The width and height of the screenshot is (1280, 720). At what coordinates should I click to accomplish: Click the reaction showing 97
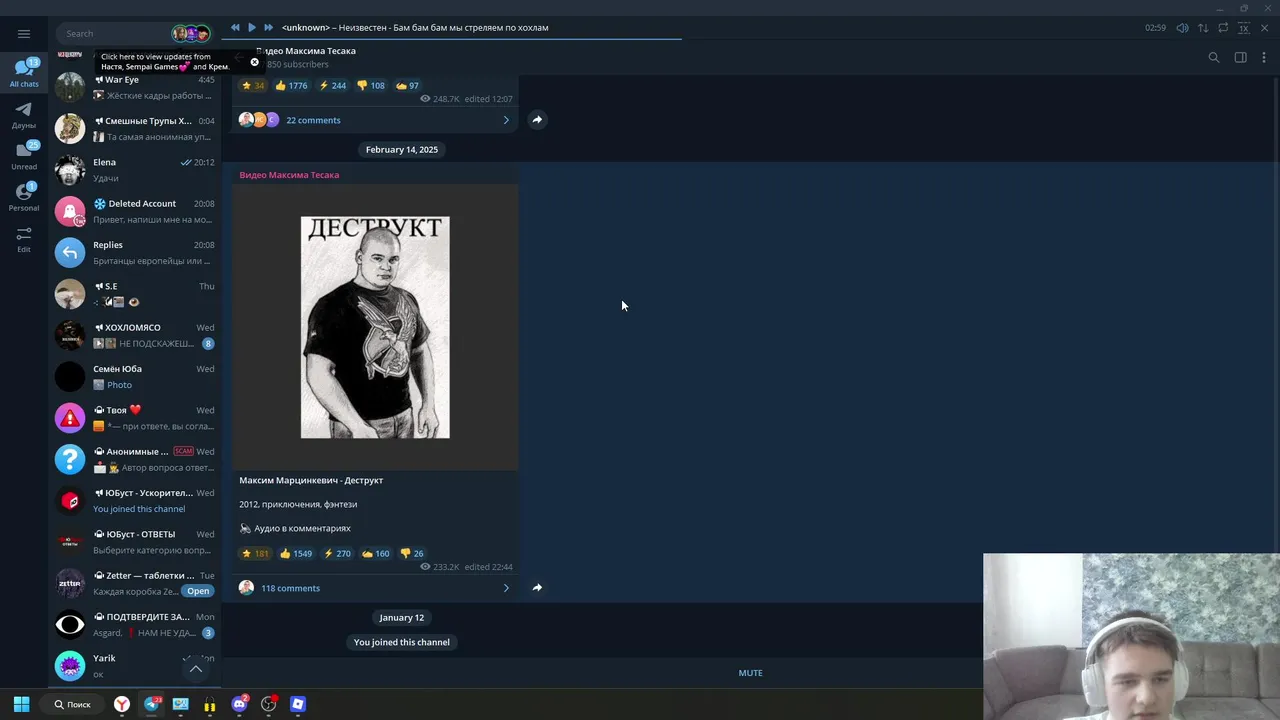coord(407,85)
